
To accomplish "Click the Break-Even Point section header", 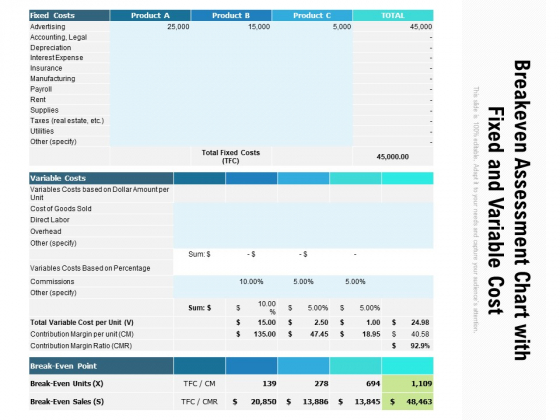I will [101, 366].
